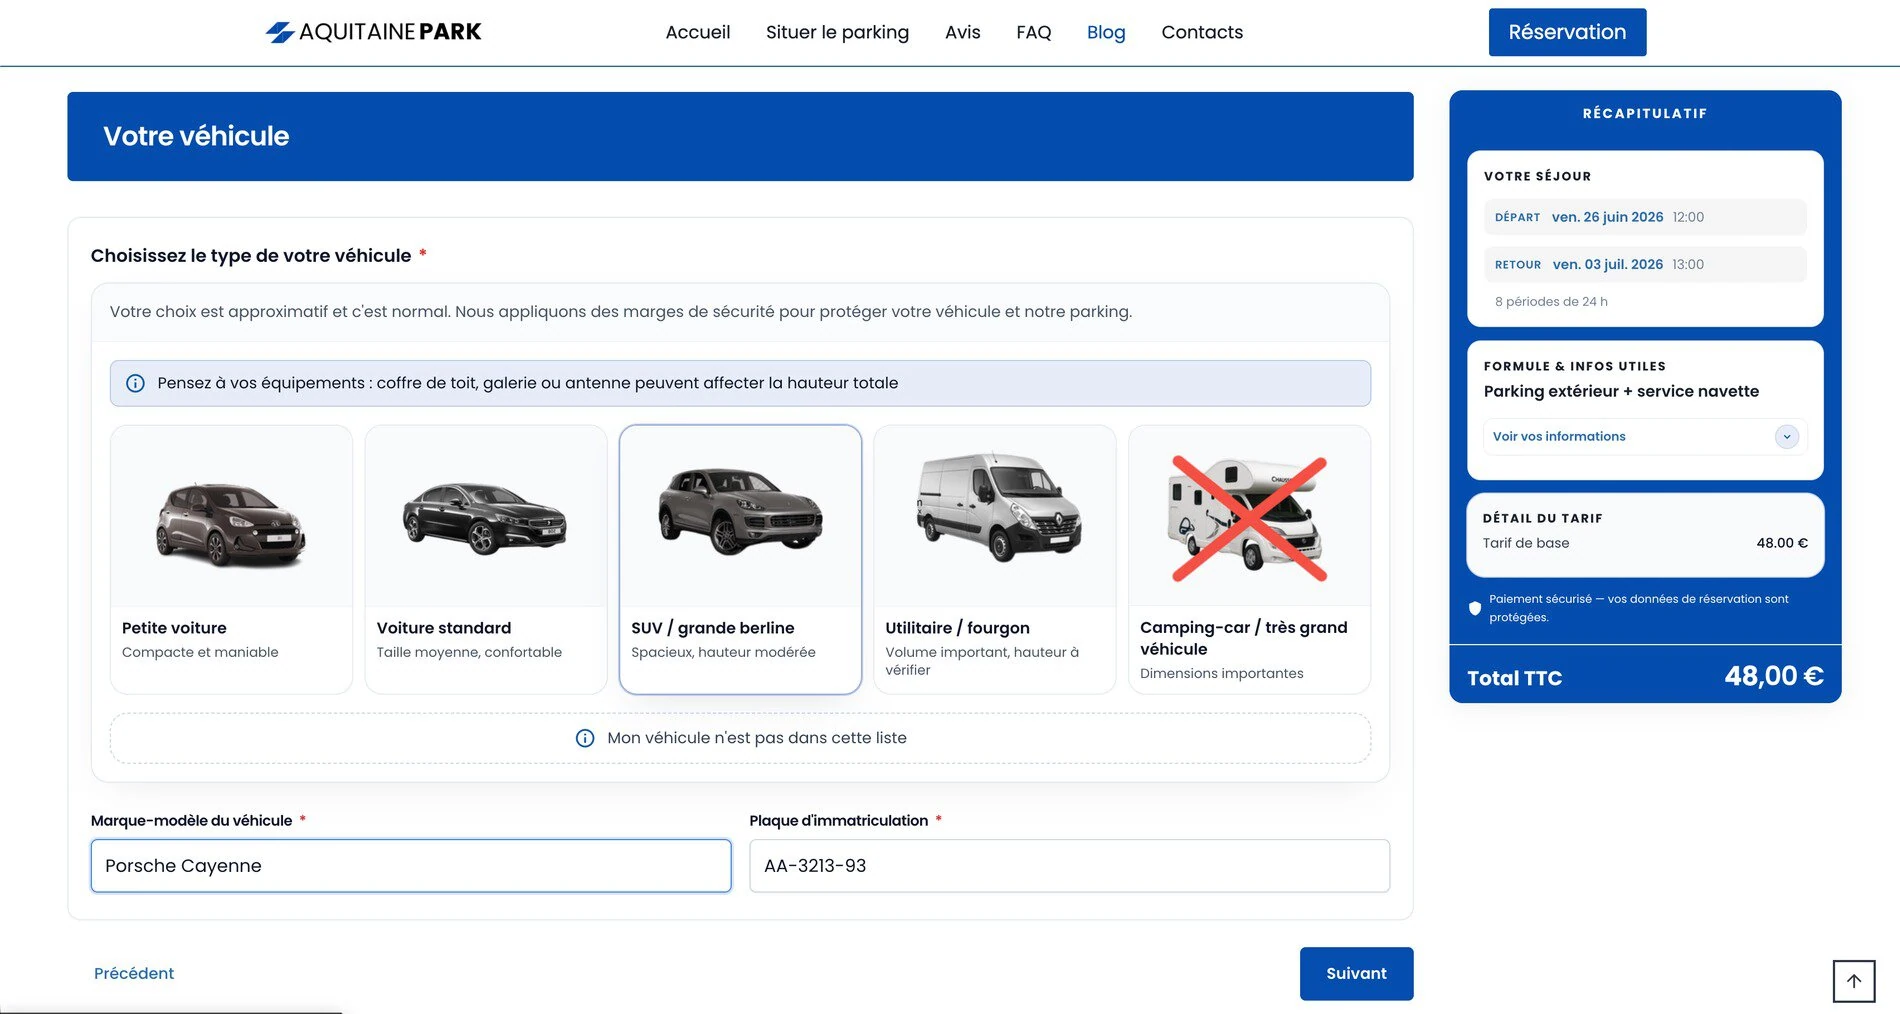Click the scroll-to-top arrow button

point(1853,981)
